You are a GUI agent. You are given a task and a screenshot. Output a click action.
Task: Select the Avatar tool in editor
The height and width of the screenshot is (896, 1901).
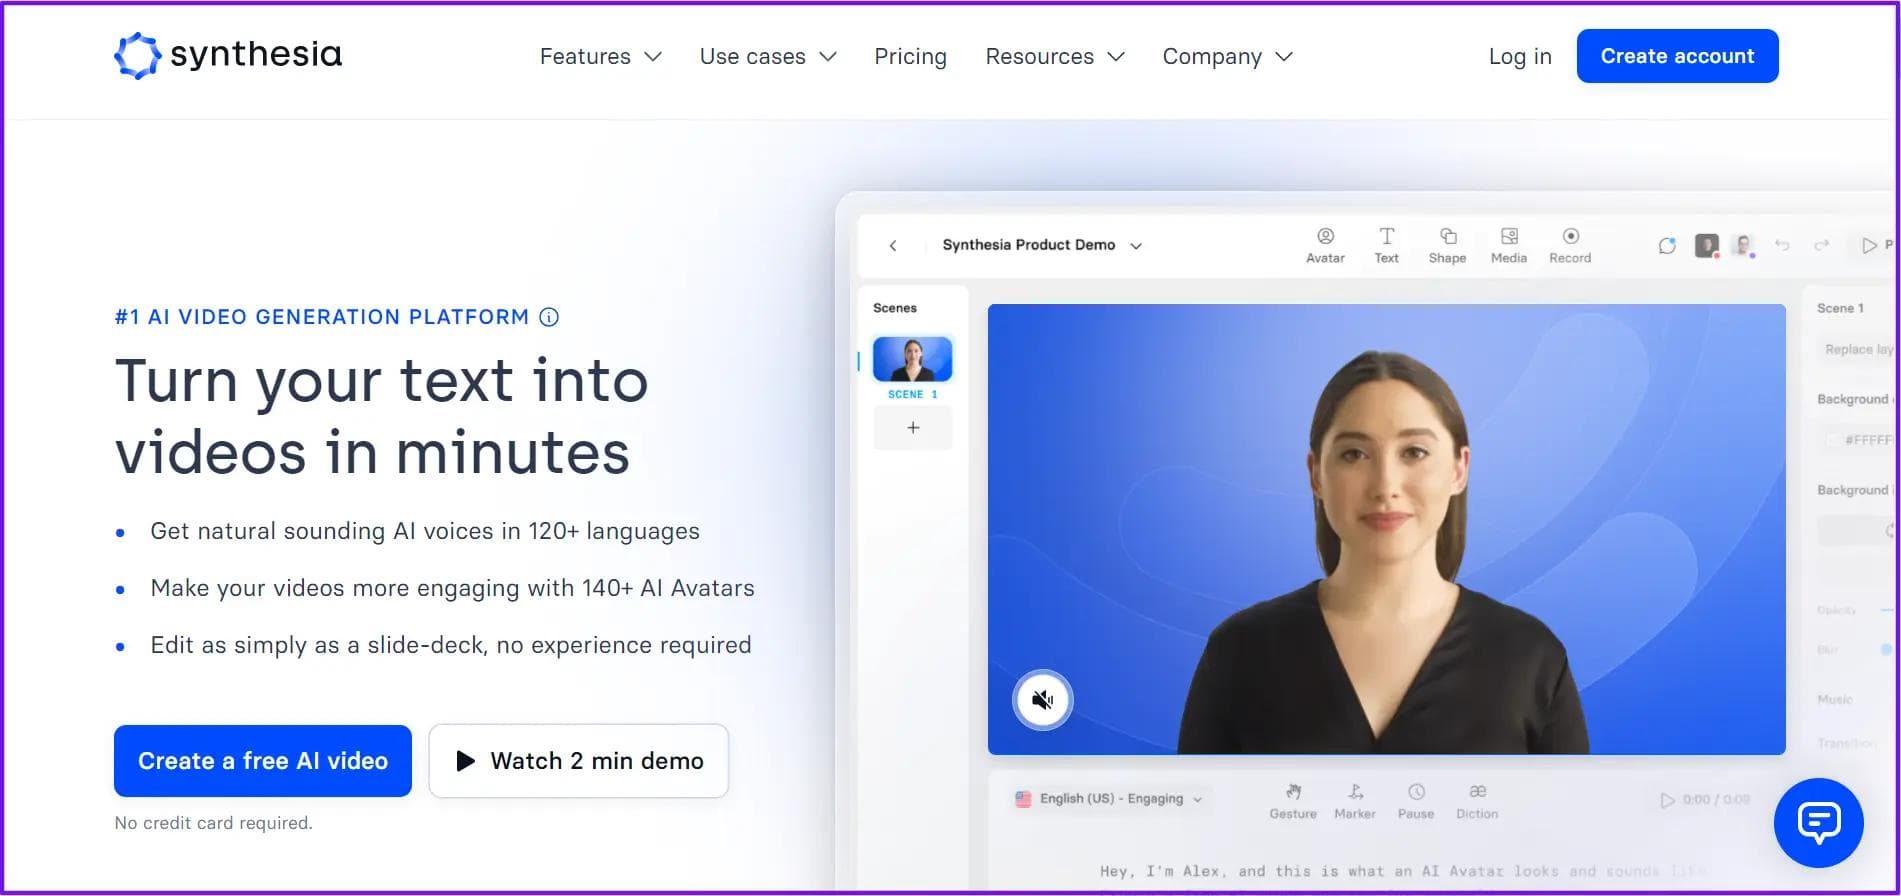1325,245
